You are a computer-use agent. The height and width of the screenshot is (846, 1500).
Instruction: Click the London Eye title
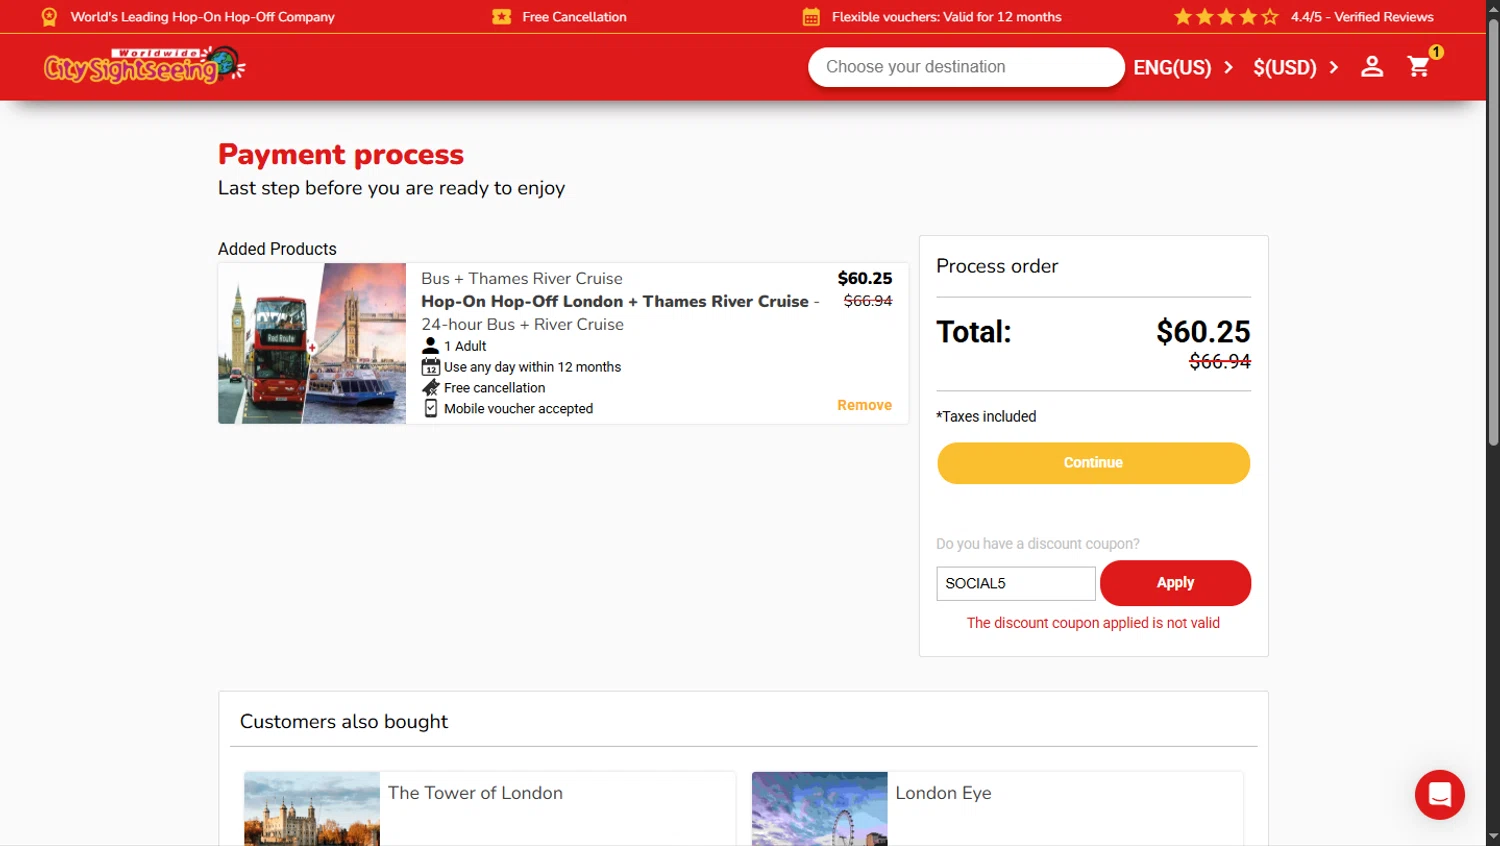click(x=943, y=793)
